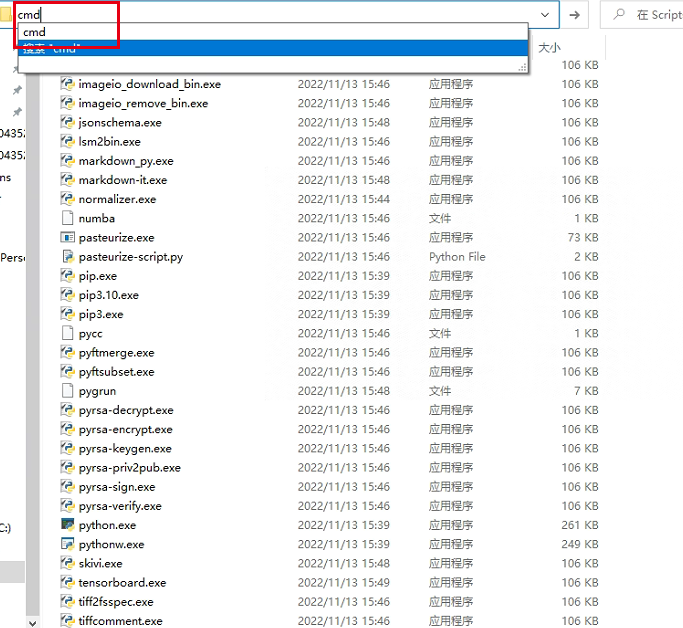Click the tensorboard.exe file icon

68,582
